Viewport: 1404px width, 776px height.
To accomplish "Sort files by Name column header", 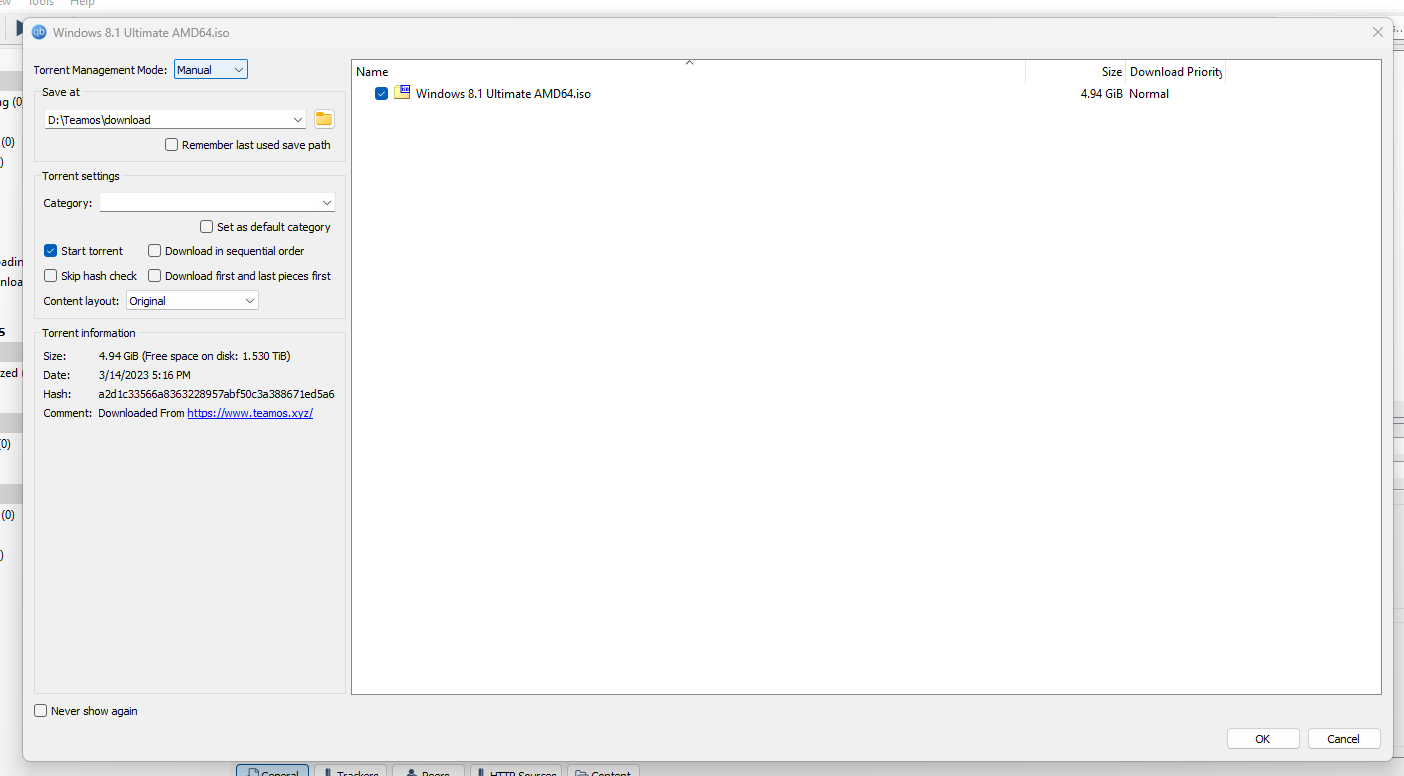I will coord(688,72).
